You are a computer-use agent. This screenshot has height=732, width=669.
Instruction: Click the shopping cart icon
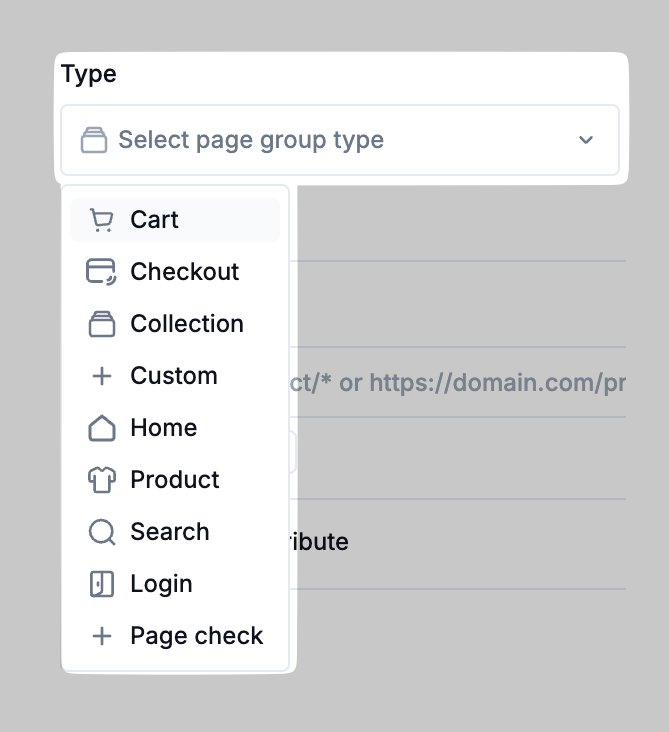101,220
